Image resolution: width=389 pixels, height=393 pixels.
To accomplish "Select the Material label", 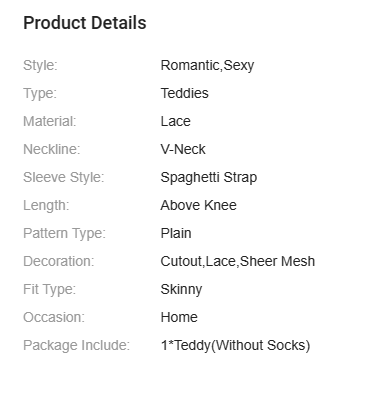I will pos(50,121).
